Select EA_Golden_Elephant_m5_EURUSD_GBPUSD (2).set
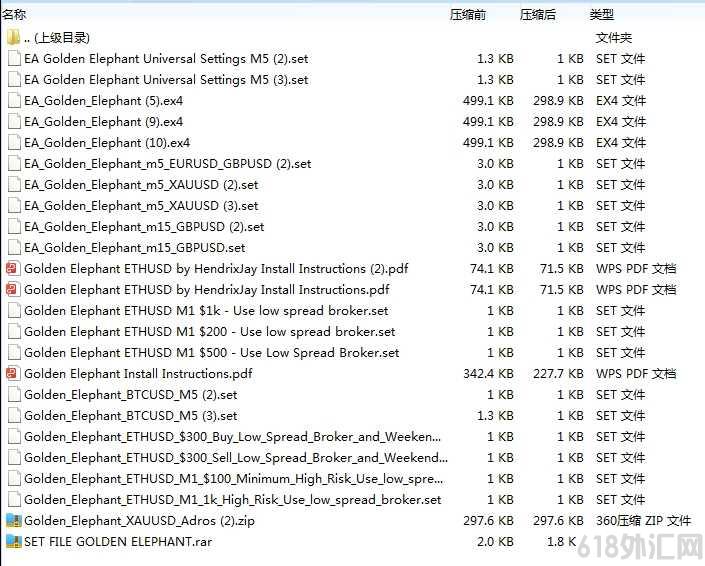Viewport: 705px width, 566px height. point(168,164)
